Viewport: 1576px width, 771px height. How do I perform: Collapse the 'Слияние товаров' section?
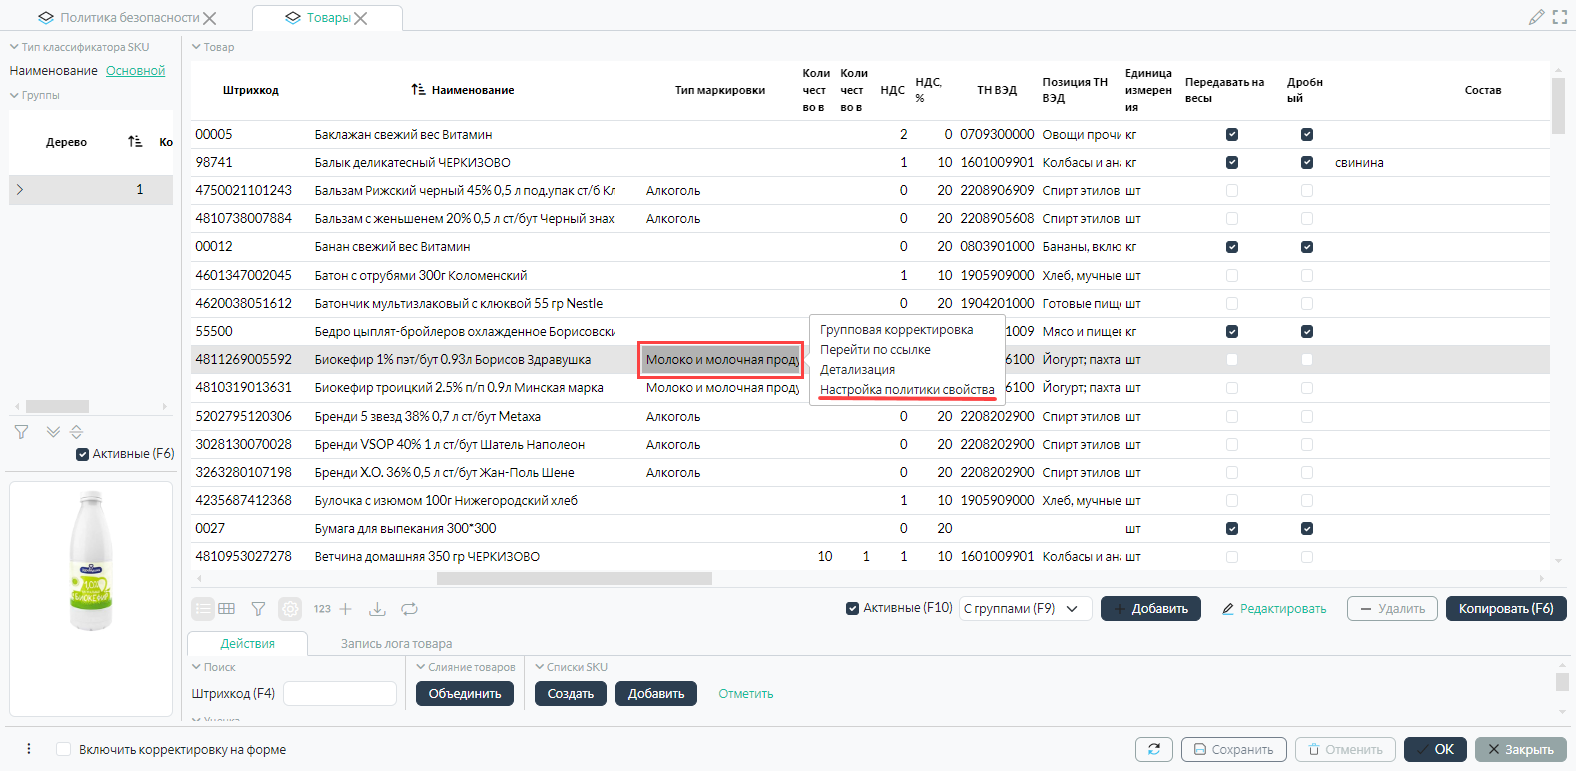(x=421, y=667)
